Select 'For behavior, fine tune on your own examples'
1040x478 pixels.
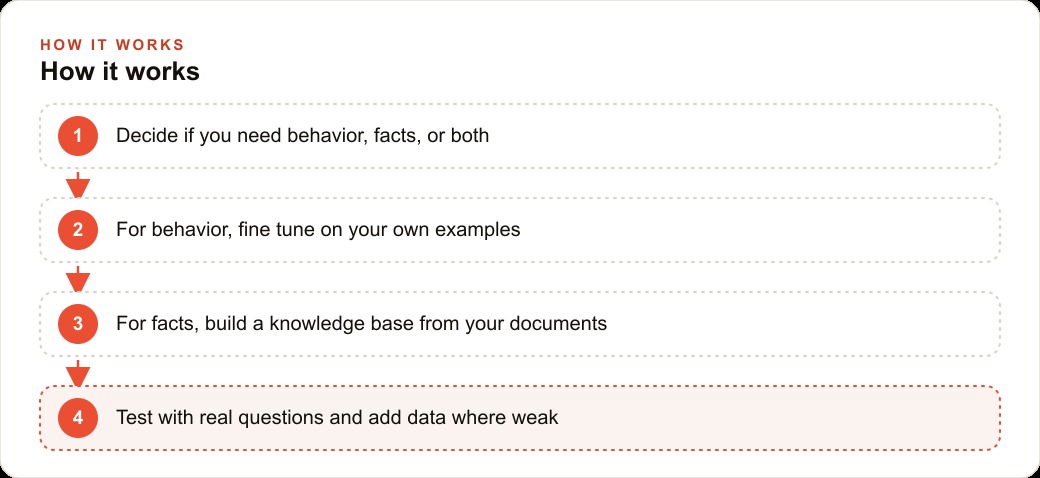tap(318, 230)
